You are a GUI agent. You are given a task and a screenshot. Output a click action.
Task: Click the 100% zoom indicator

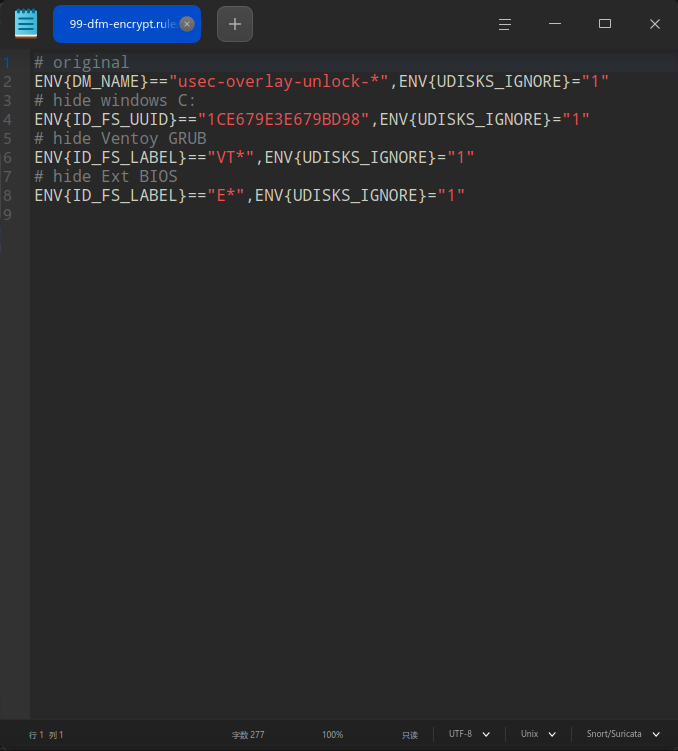click(332, 734)
